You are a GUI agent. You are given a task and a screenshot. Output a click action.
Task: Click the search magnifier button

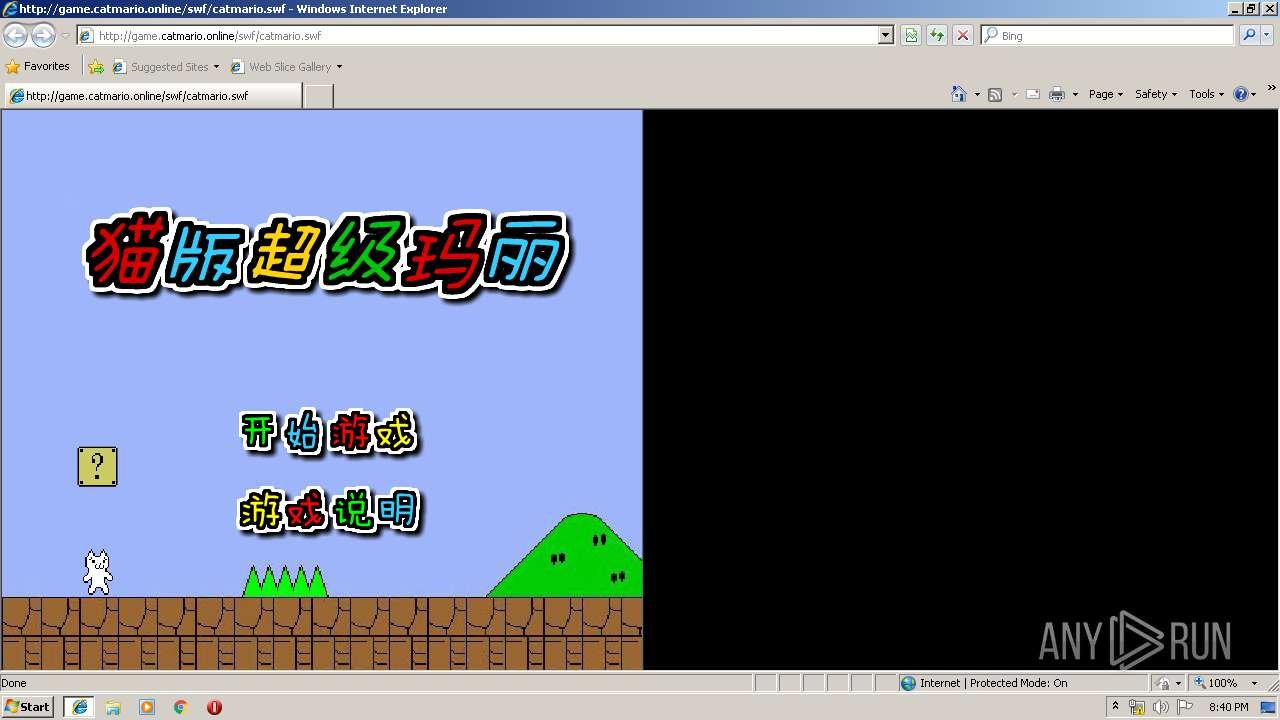pos(1248,35)
